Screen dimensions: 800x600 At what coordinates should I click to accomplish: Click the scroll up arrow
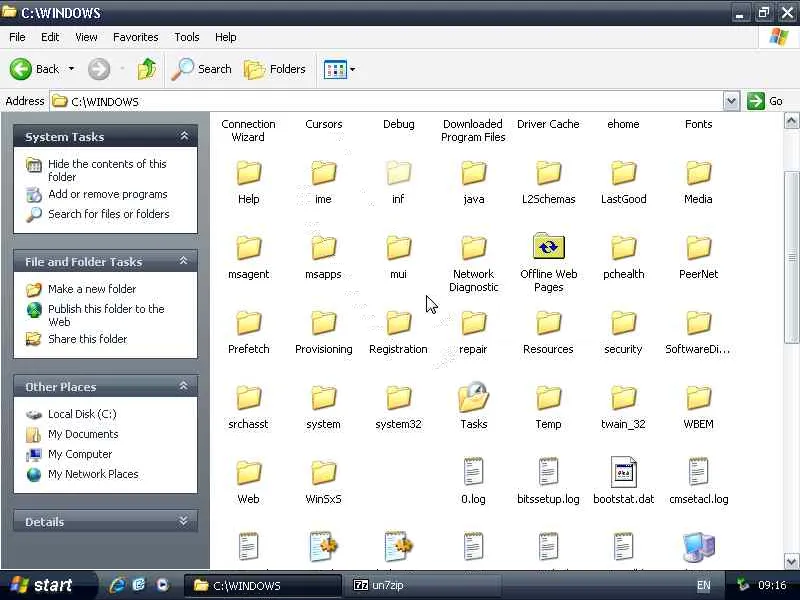pyautogui.click(x=791, y=121)
